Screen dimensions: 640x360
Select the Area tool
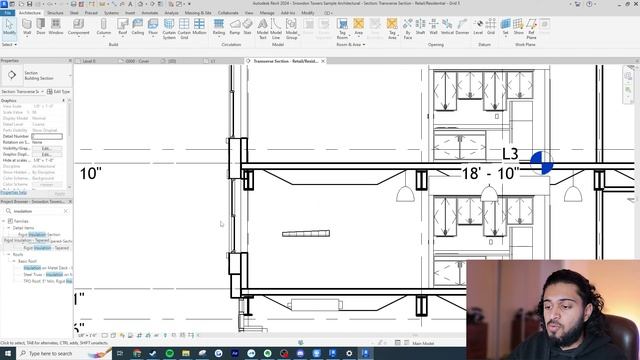(x=358, y=27)
